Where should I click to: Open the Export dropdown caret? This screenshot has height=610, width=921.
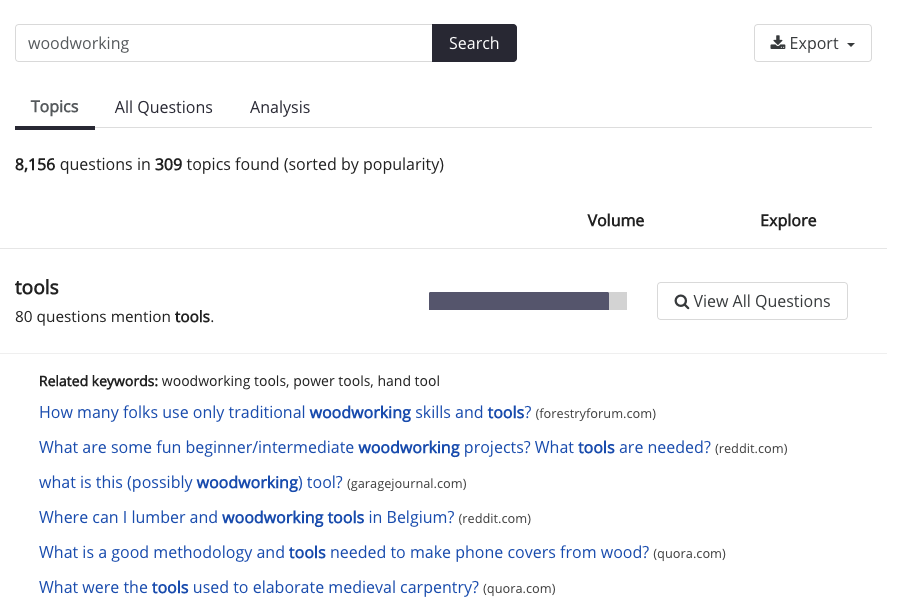tap(851, 45)
